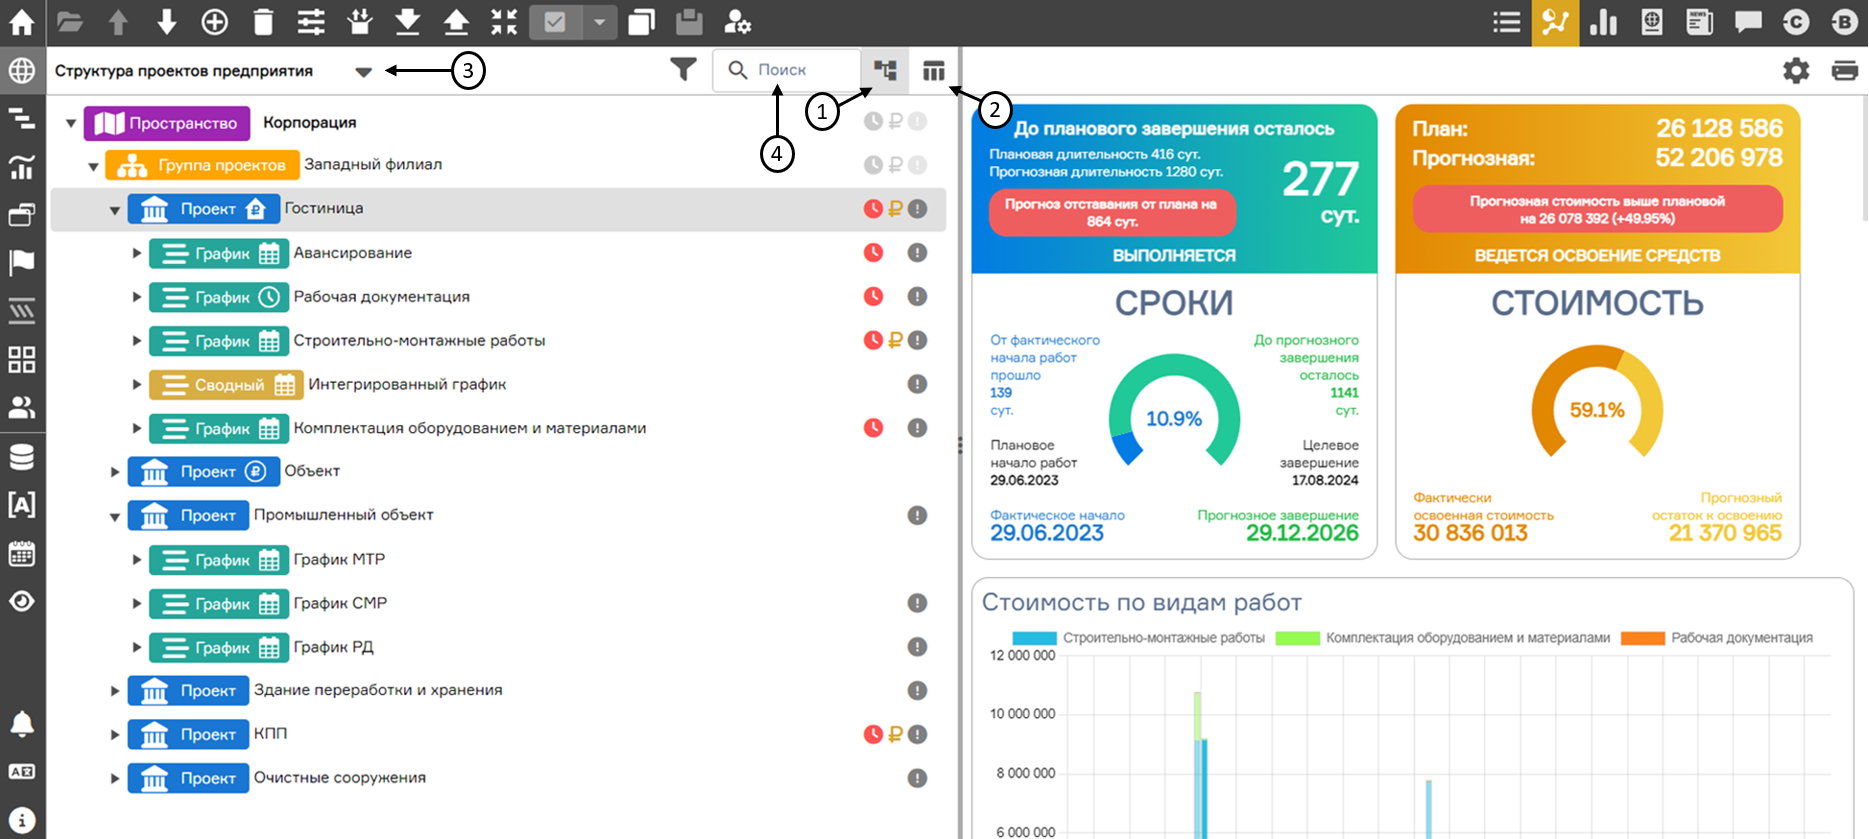Click red clock icon on Гостиница row
Image resolution: width=1869 pixels, height=839 pixels.
pos(873,209)
